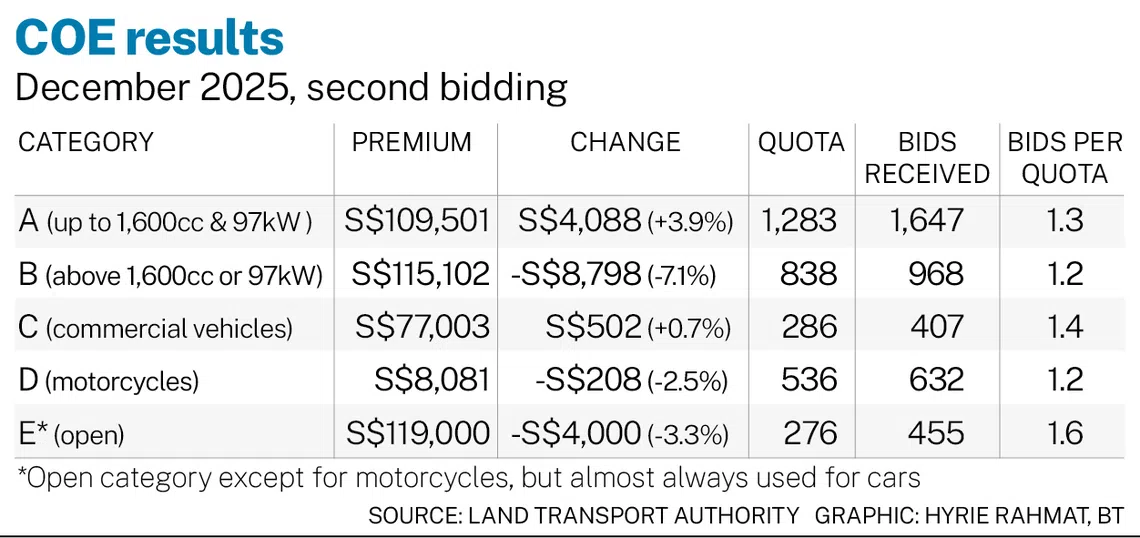Viewport: 1140px width, 538px height.
Task: Select the BIDS RECEIVED column header
Action: (927, 158)
